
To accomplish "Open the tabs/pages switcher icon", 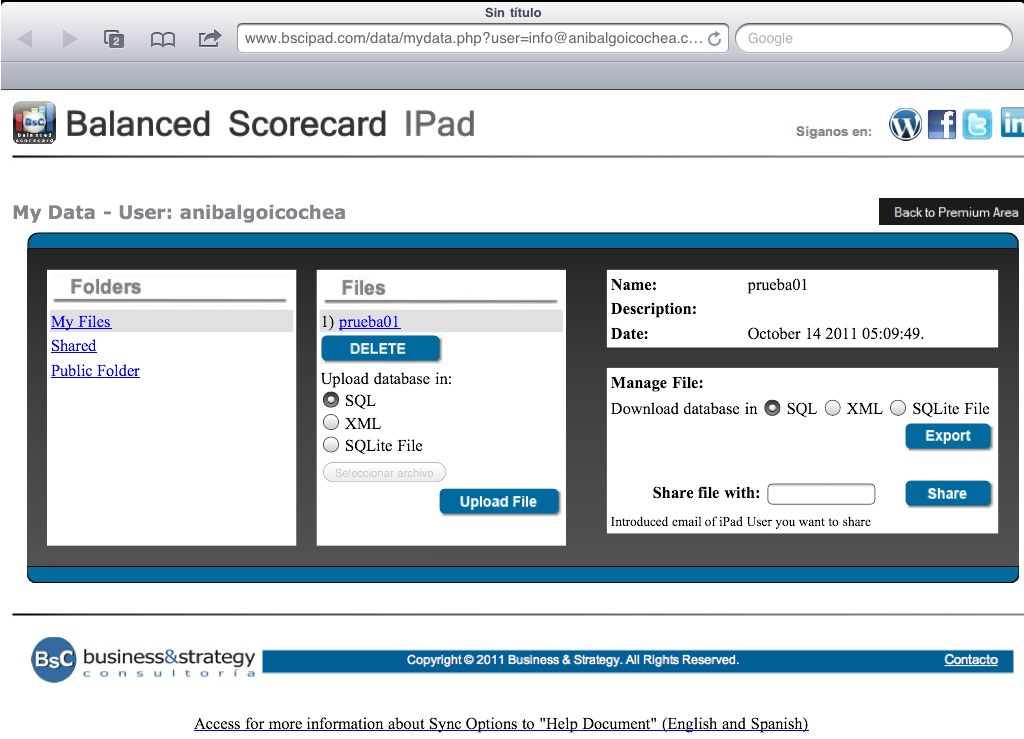I will (114, 39).
